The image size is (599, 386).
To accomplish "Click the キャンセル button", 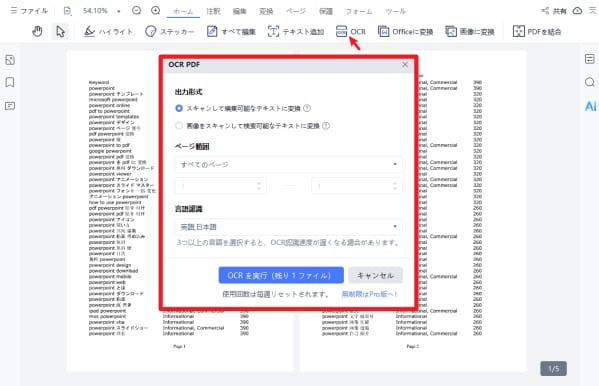I will (x=375, y=275).
